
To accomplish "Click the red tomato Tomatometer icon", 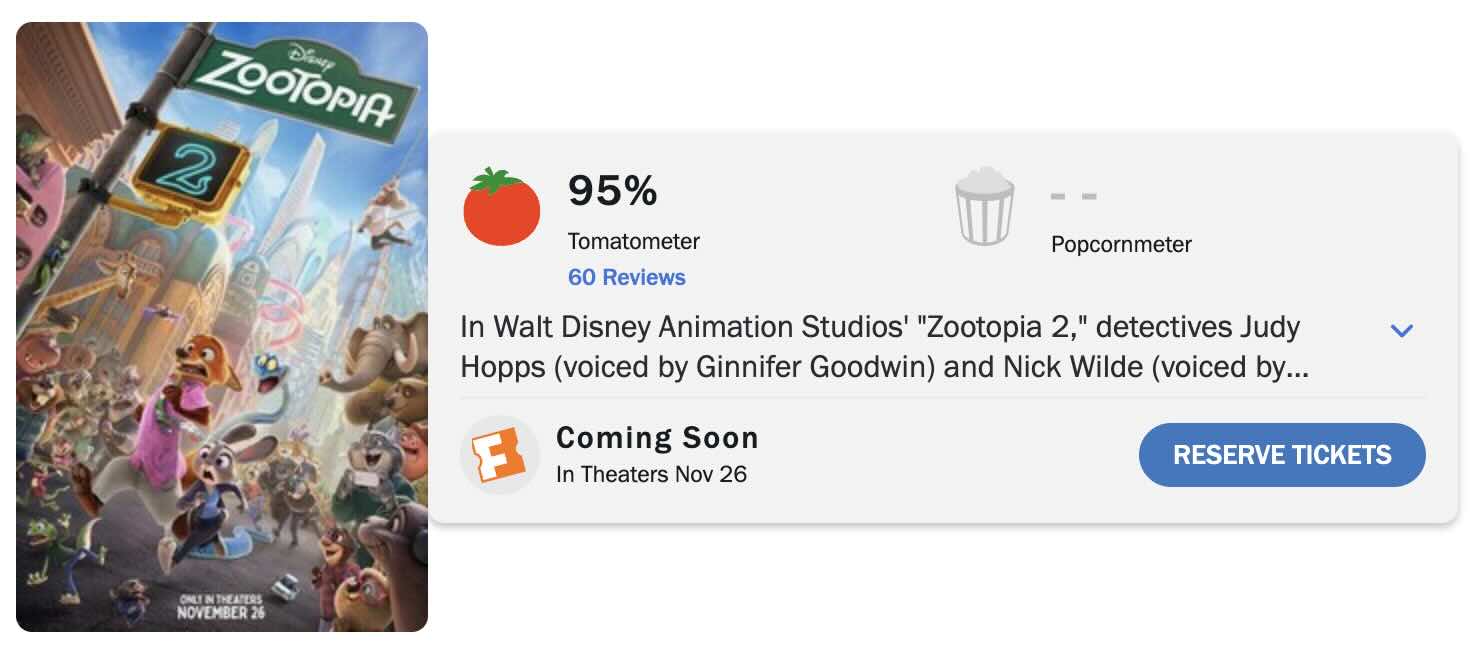I will tap(501, 208).
